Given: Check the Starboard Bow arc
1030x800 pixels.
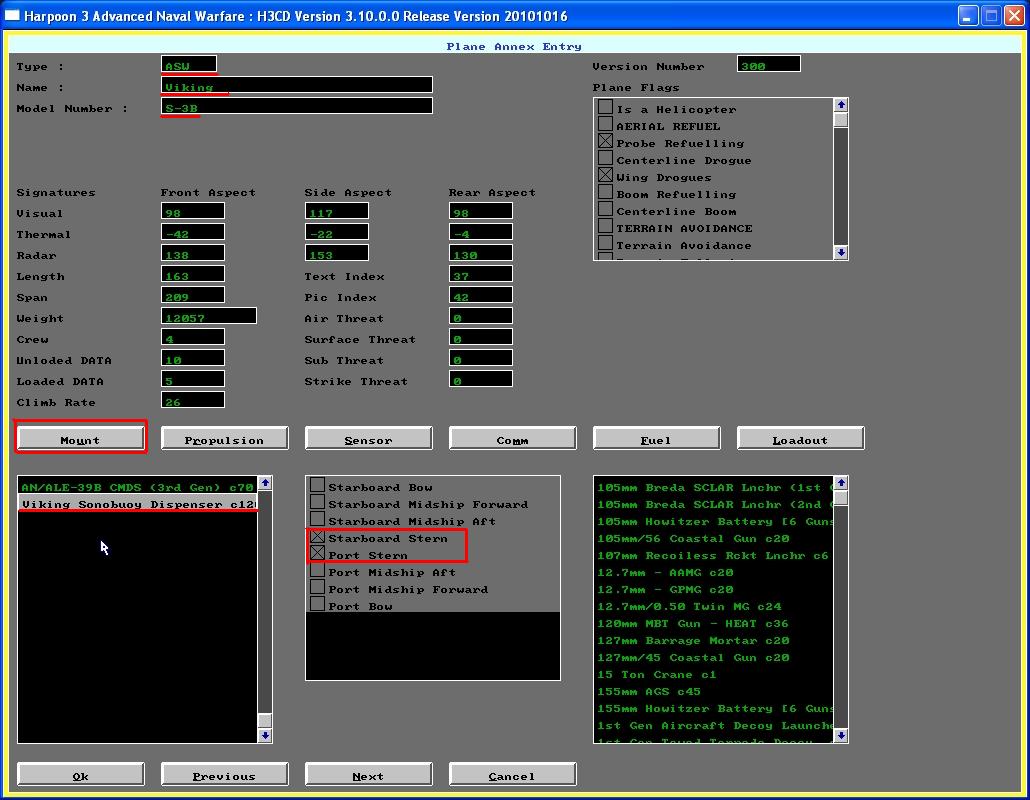Looking at the screenshot, I should [317, 485].
